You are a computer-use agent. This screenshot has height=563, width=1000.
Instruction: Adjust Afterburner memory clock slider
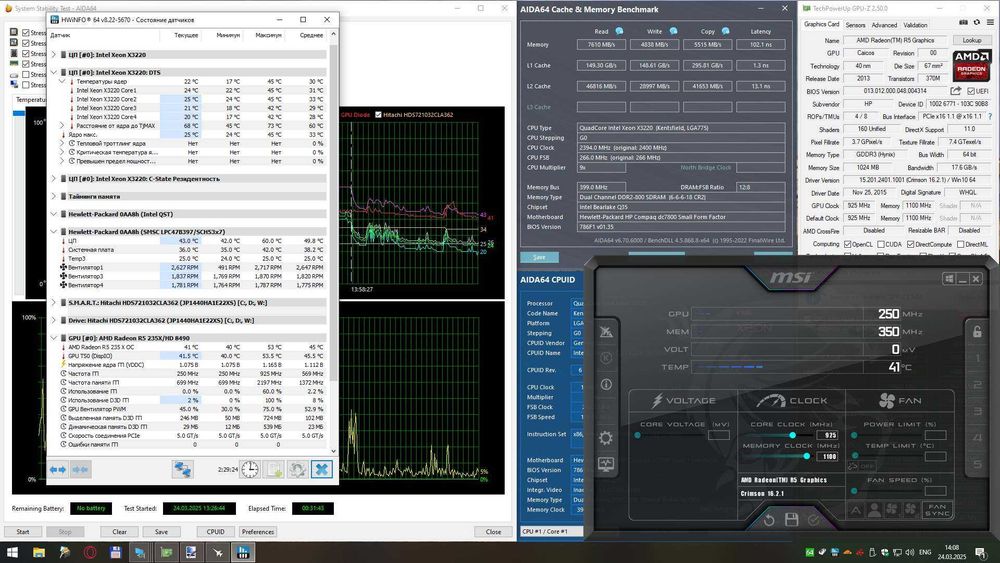coord(807,456)
